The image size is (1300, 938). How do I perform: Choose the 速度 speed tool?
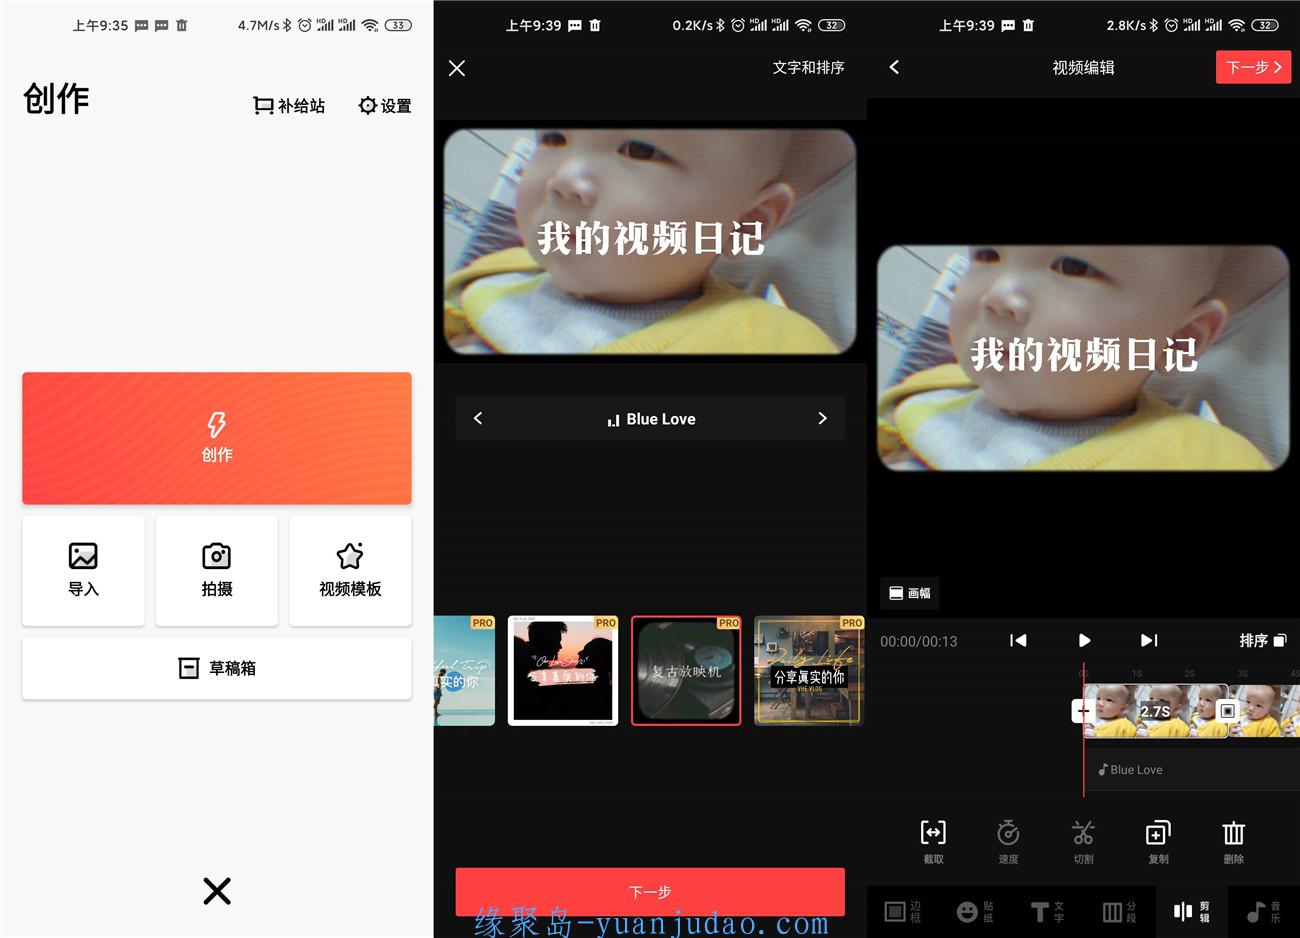click(x=1008, y=842)
